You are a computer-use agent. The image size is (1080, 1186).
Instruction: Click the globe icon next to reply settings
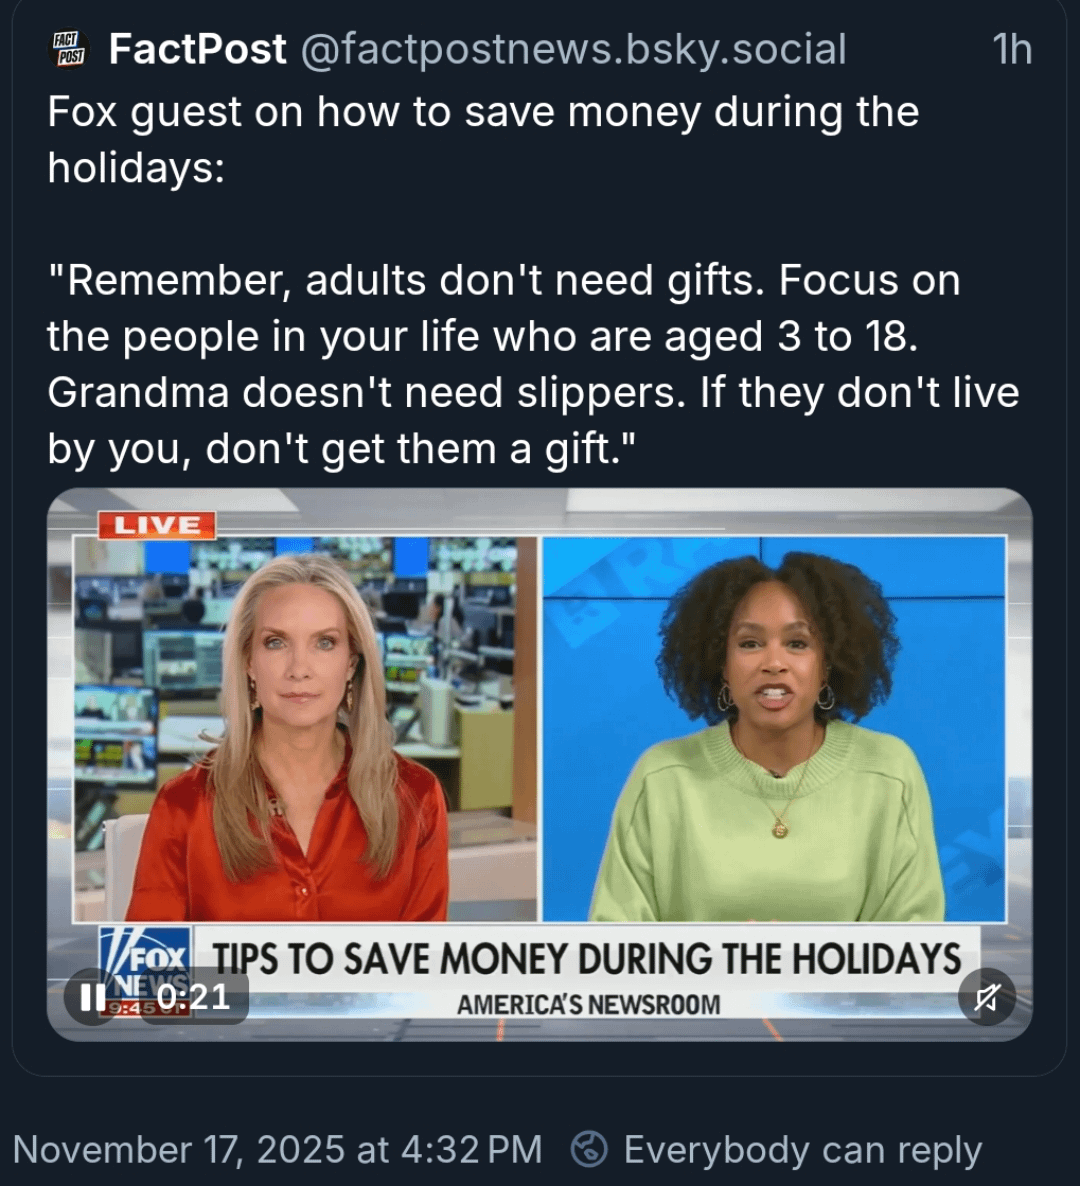pyautogui.click(x=589, y=1149)
